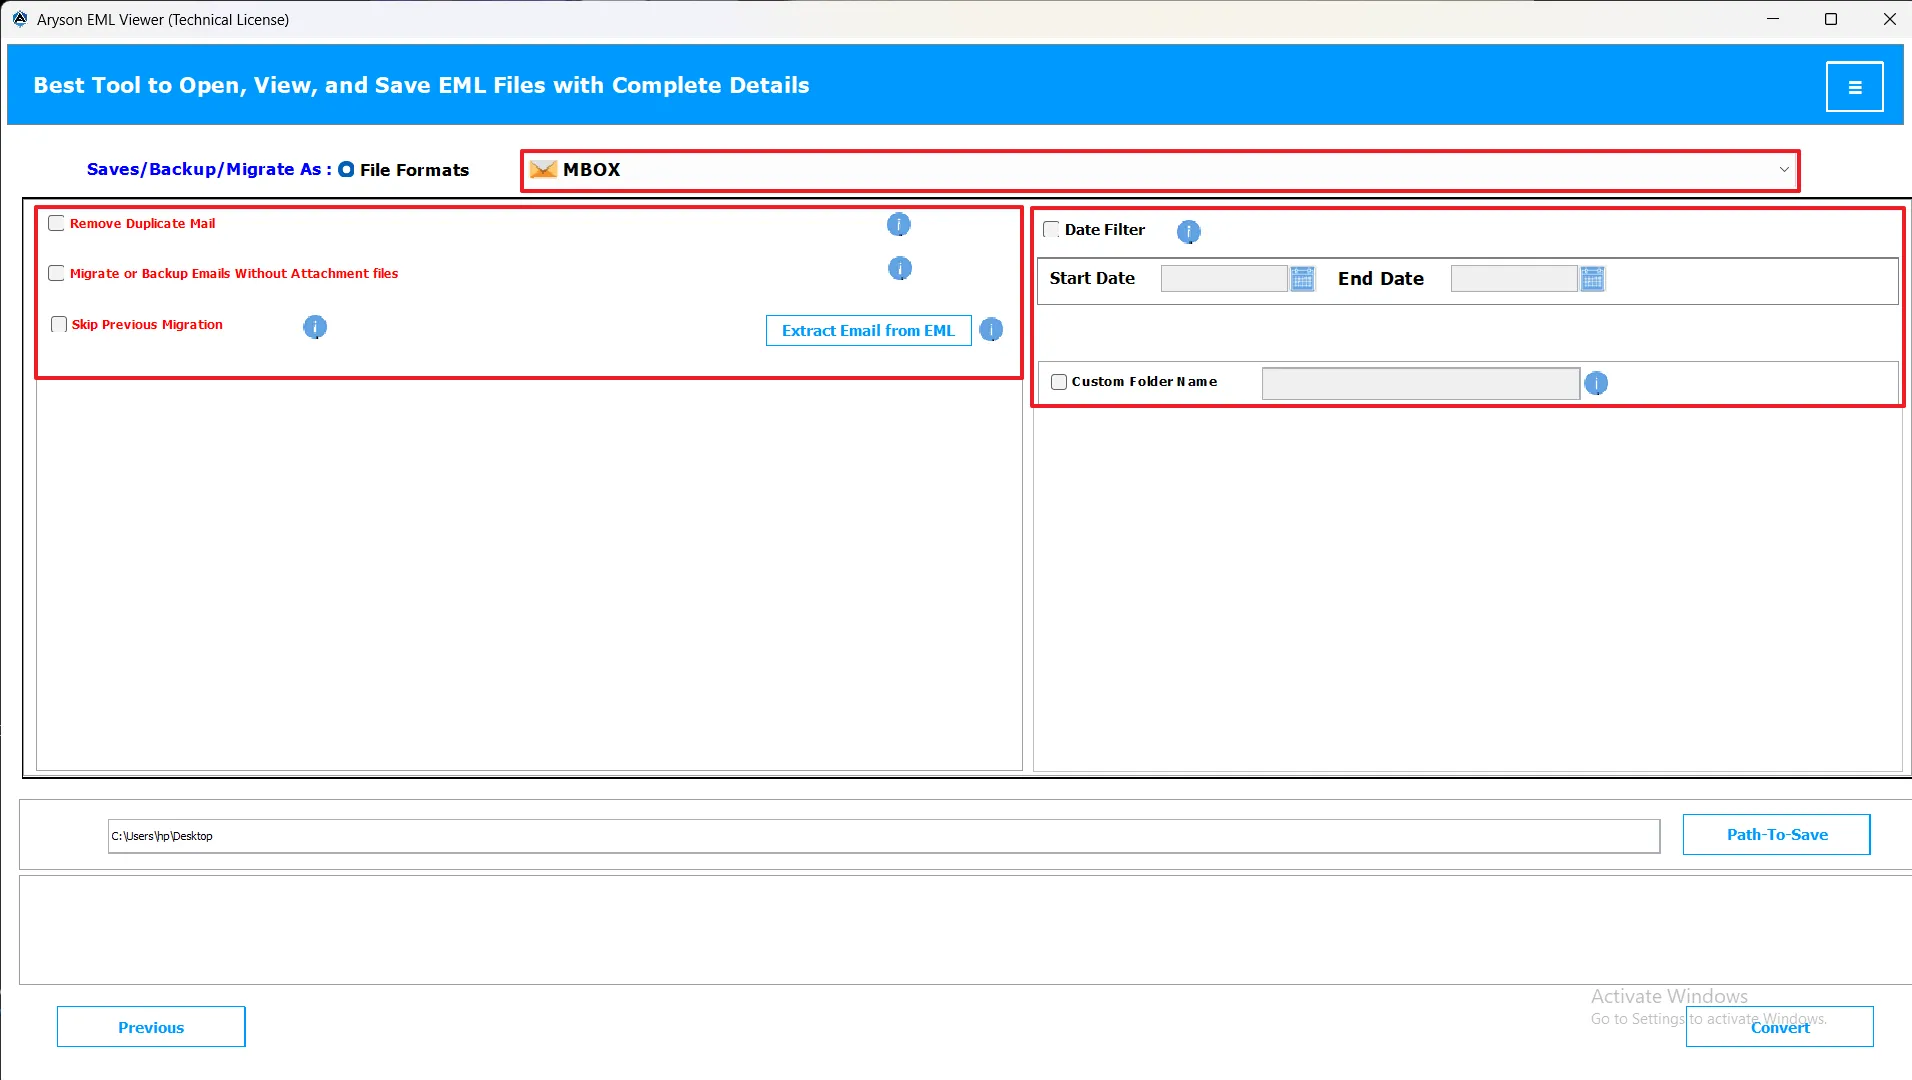Open the Start Date calendar picker
This screenshot has width=1912, height=1080.
pyautogui.click(x=1302, y=279)
